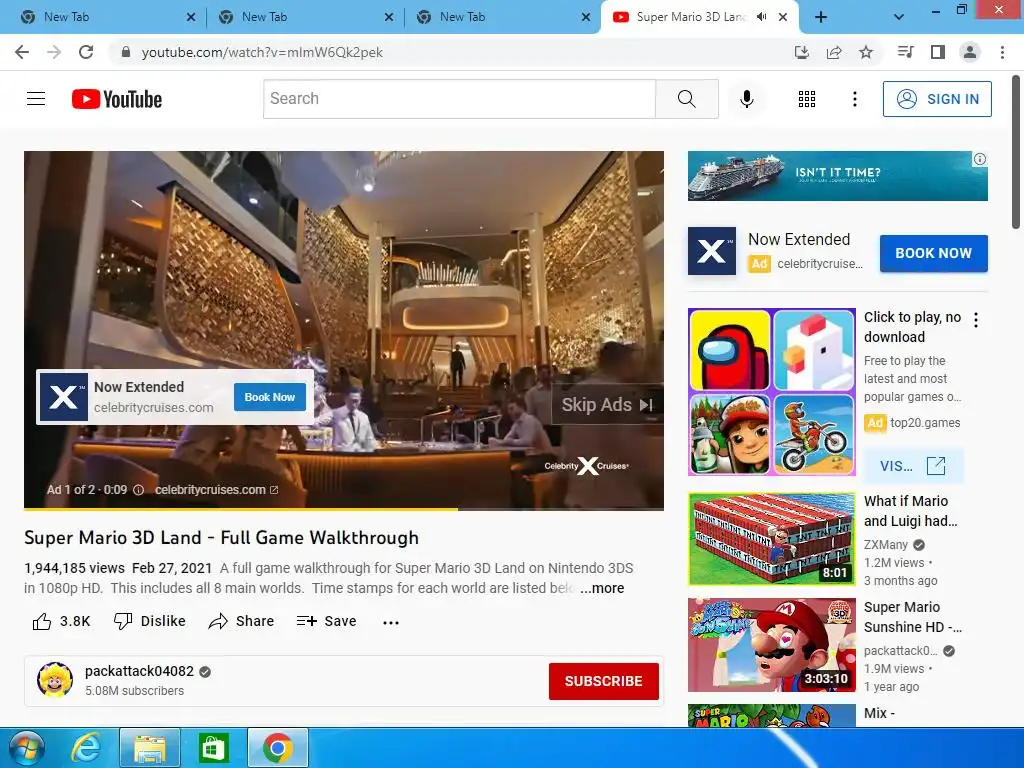Screen dimensions: 1024x768
Task: Subscribe to packattack04082
Action: [x=603, y=681]
